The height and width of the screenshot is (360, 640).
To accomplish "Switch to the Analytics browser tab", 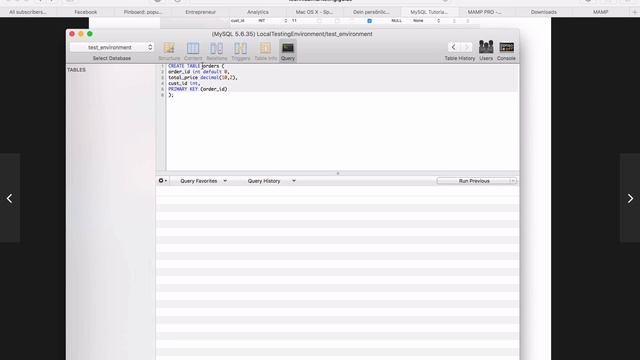I will pos(258,12).
